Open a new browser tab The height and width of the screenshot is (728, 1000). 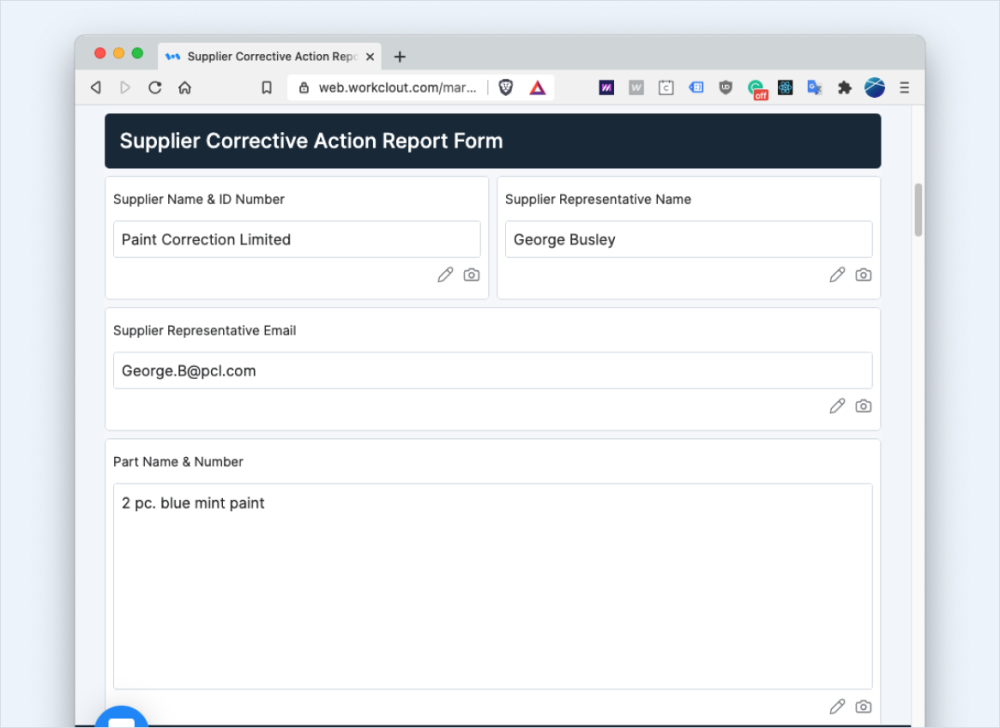pyautogui.click(x=400, y=56)
